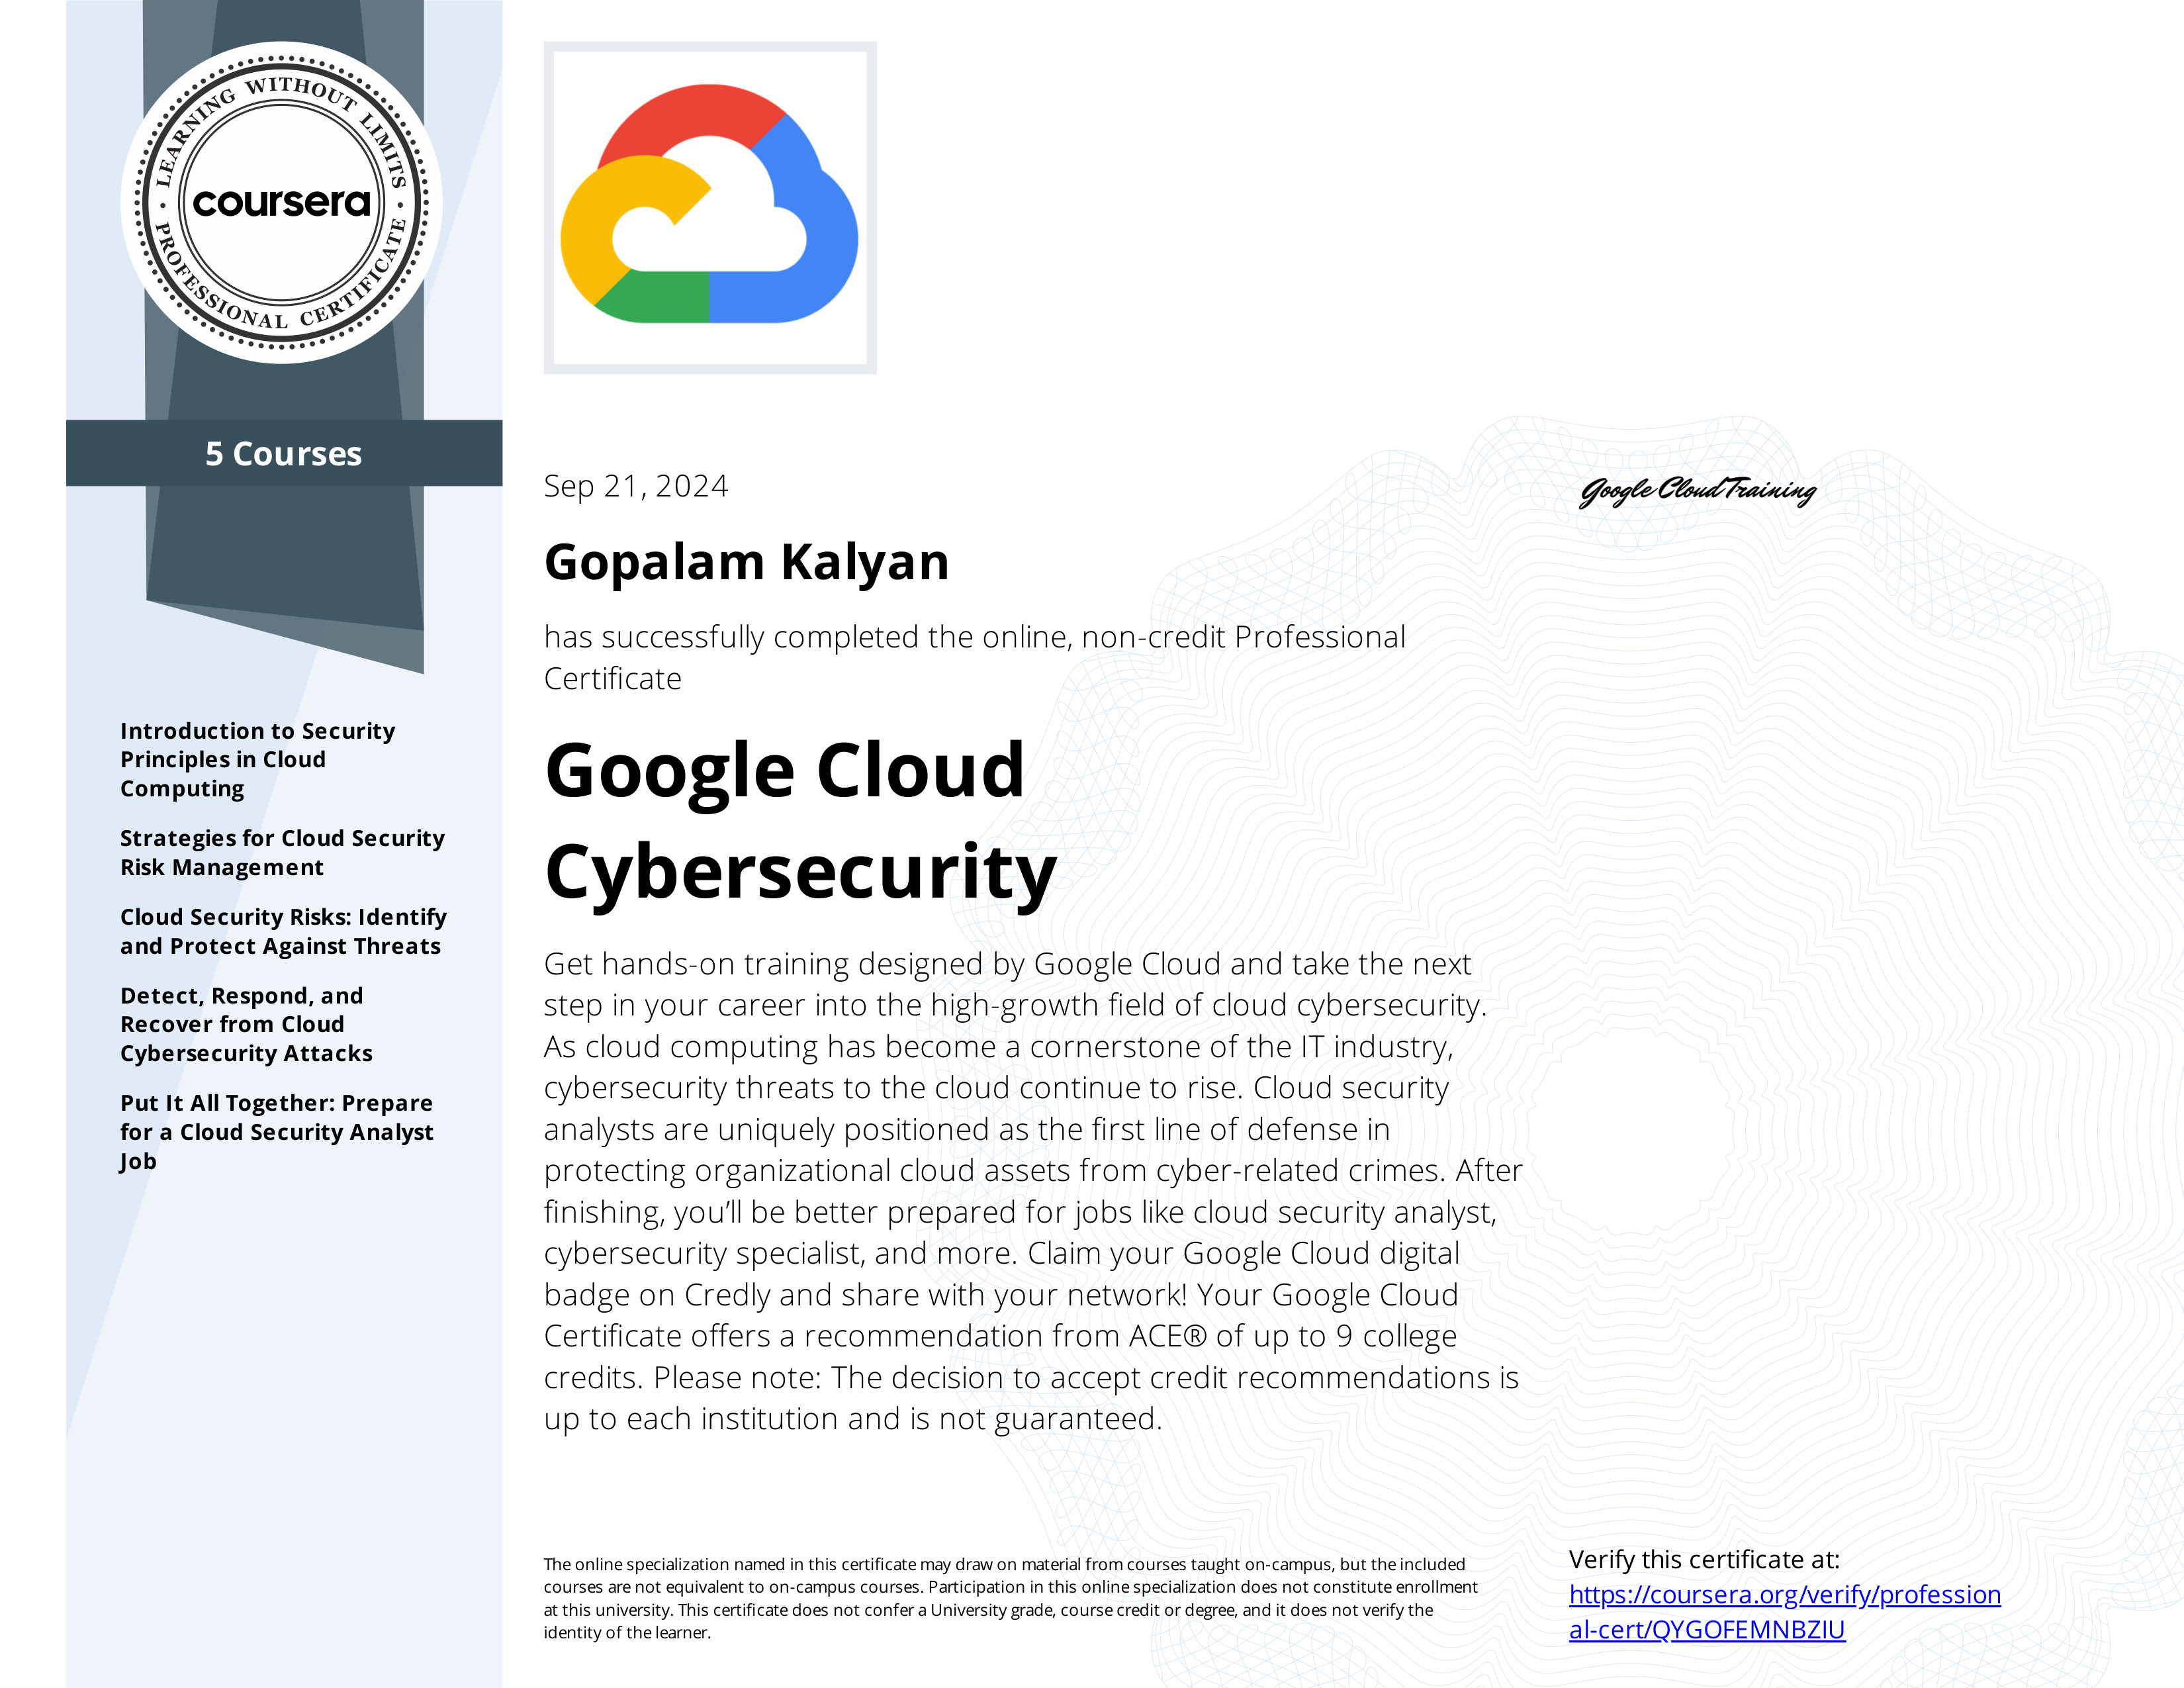Image resolution: width=2184 pixels, height=1688 pixels.
Task: Click the Google Cloud Training signature
Action: tap(1698, 491)
